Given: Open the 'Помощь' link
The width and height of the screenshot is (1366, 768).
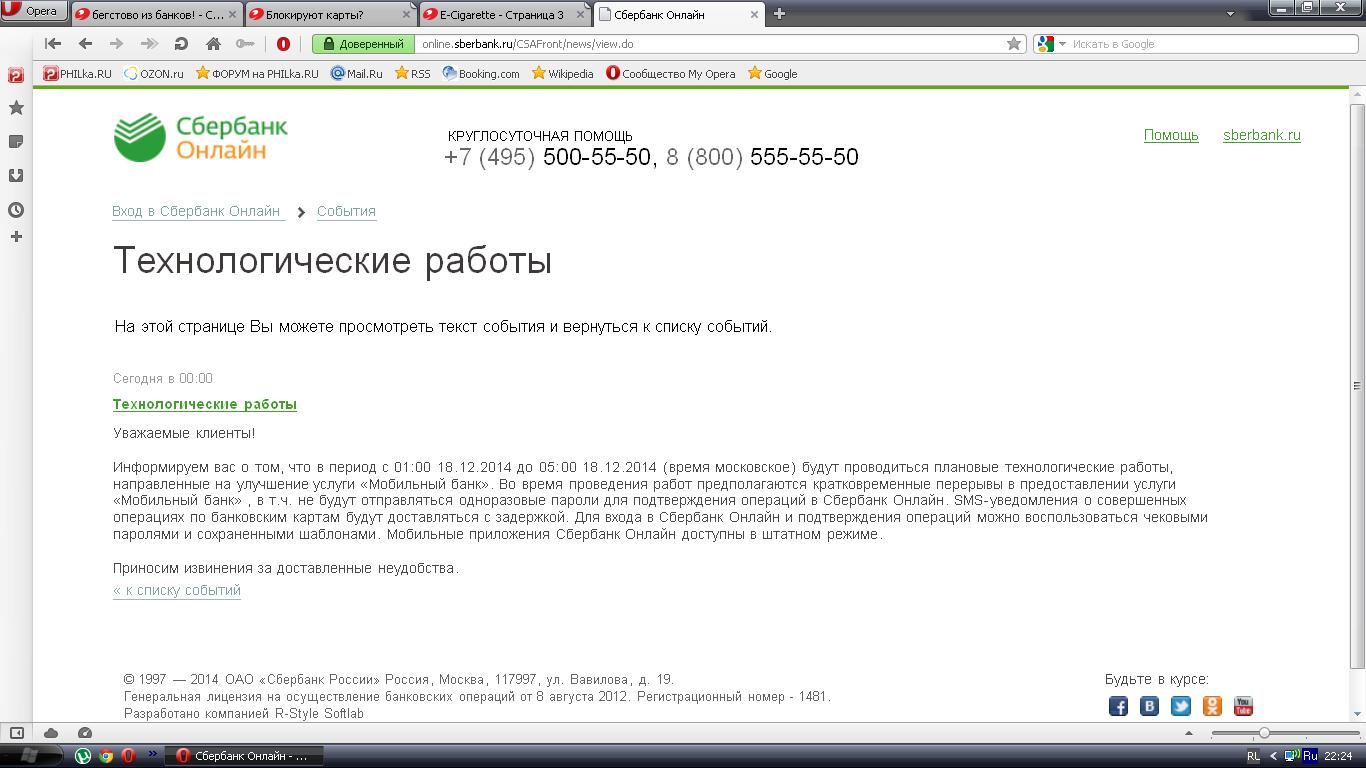Looking at the screenshot, I should [1171, 135].
